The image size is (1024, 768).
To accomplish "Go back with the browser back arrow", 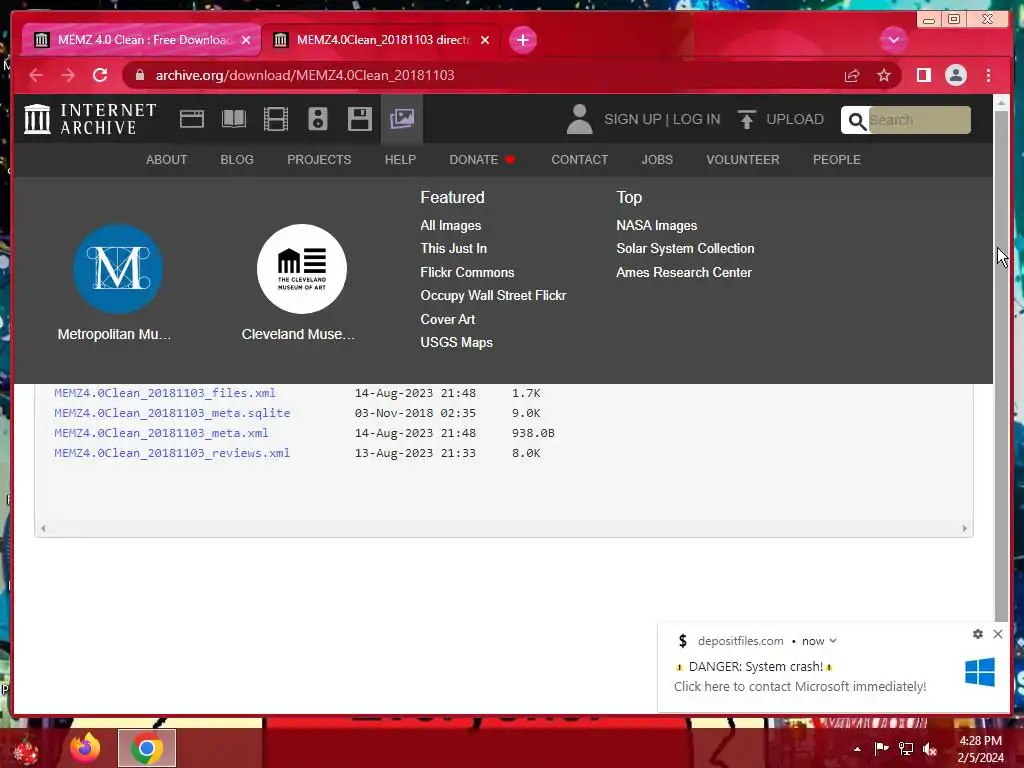I will [36, 75].
